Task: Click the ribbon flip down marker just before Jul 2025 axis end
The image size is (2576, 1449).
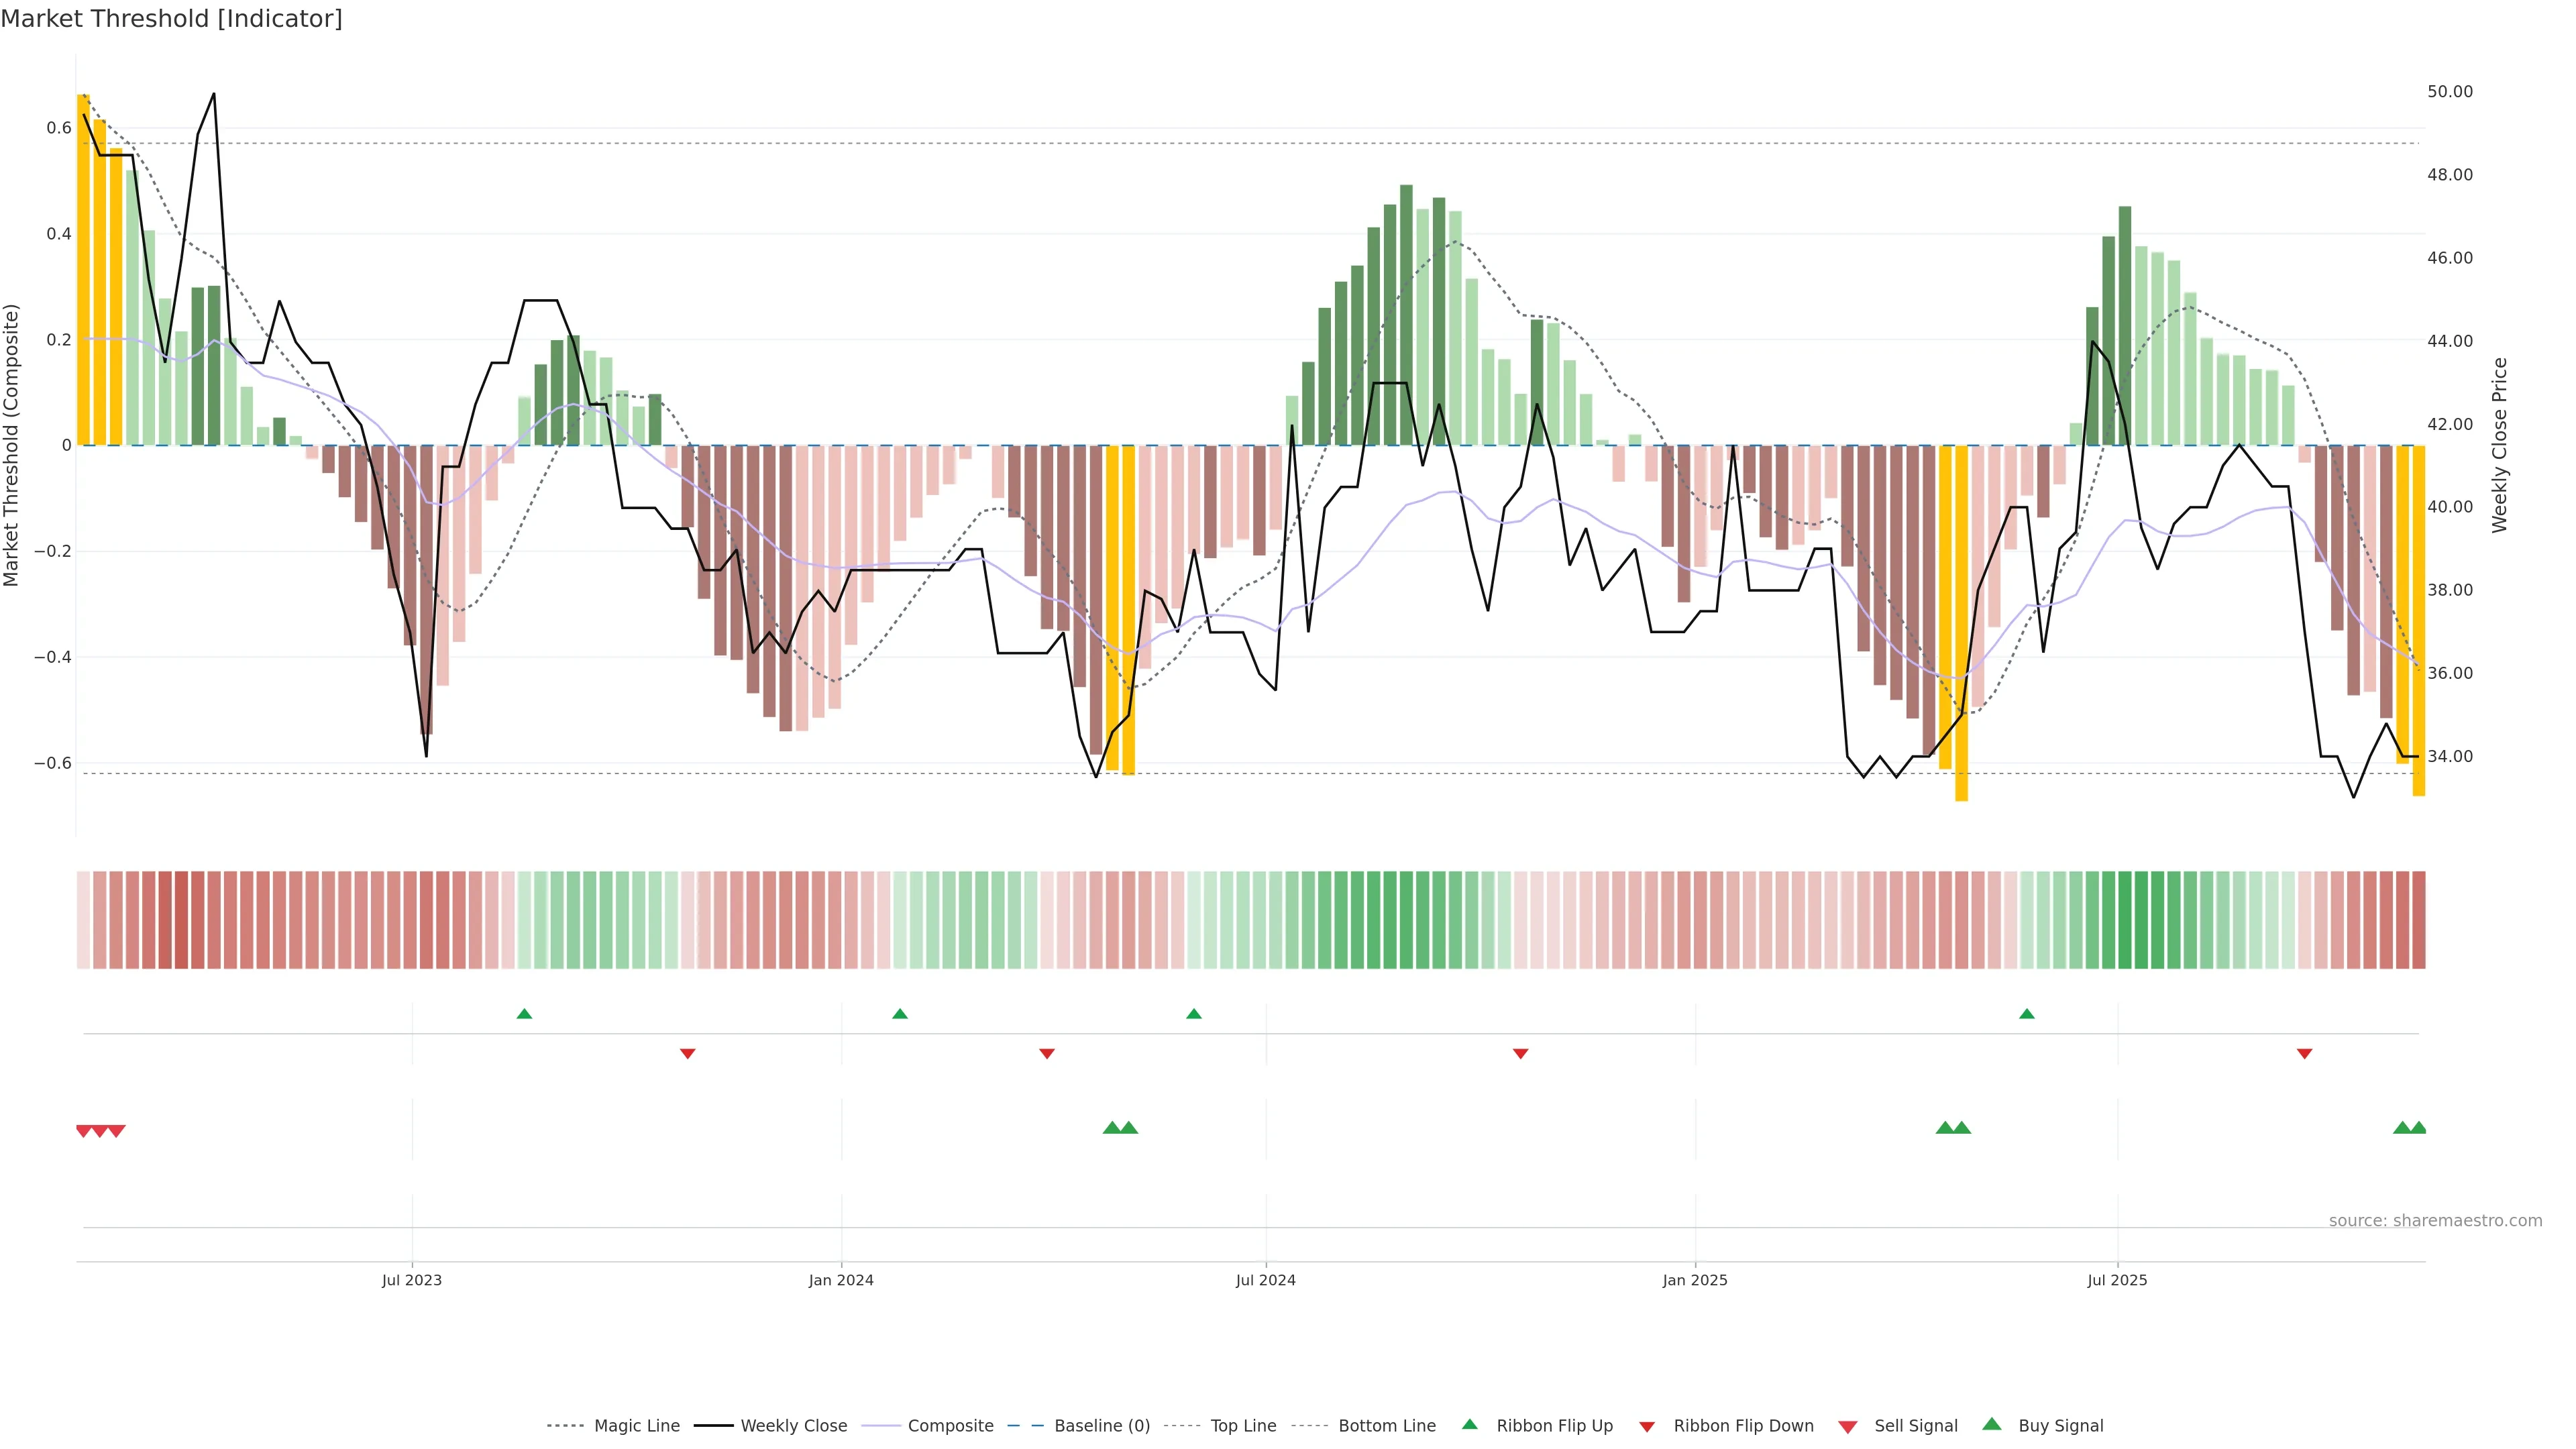Action: click(x=2304, y=1053)
